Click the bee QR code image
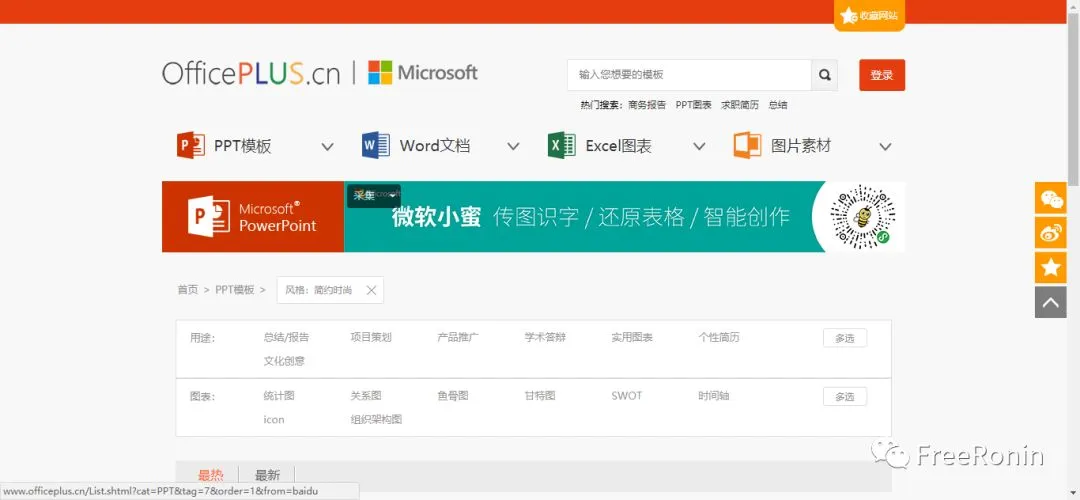 (x=861, y=217)
